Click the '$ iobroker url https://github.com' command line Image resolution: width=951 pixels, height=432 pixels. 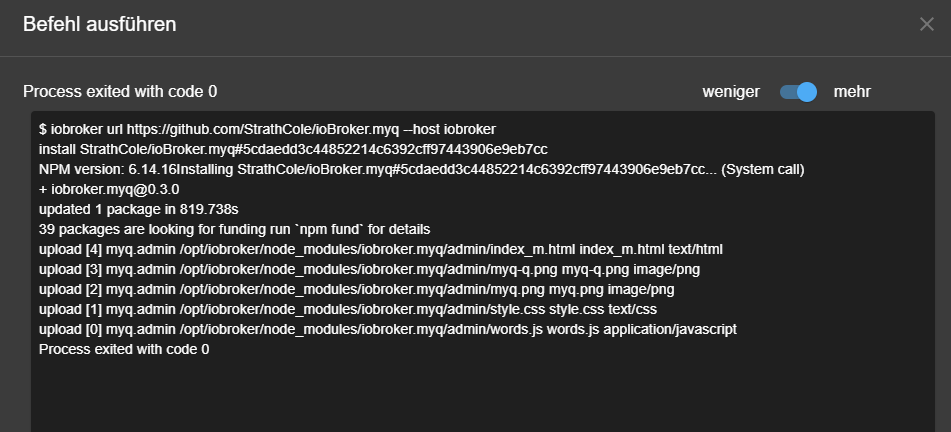pyautogui.click(x=267, y=129)
